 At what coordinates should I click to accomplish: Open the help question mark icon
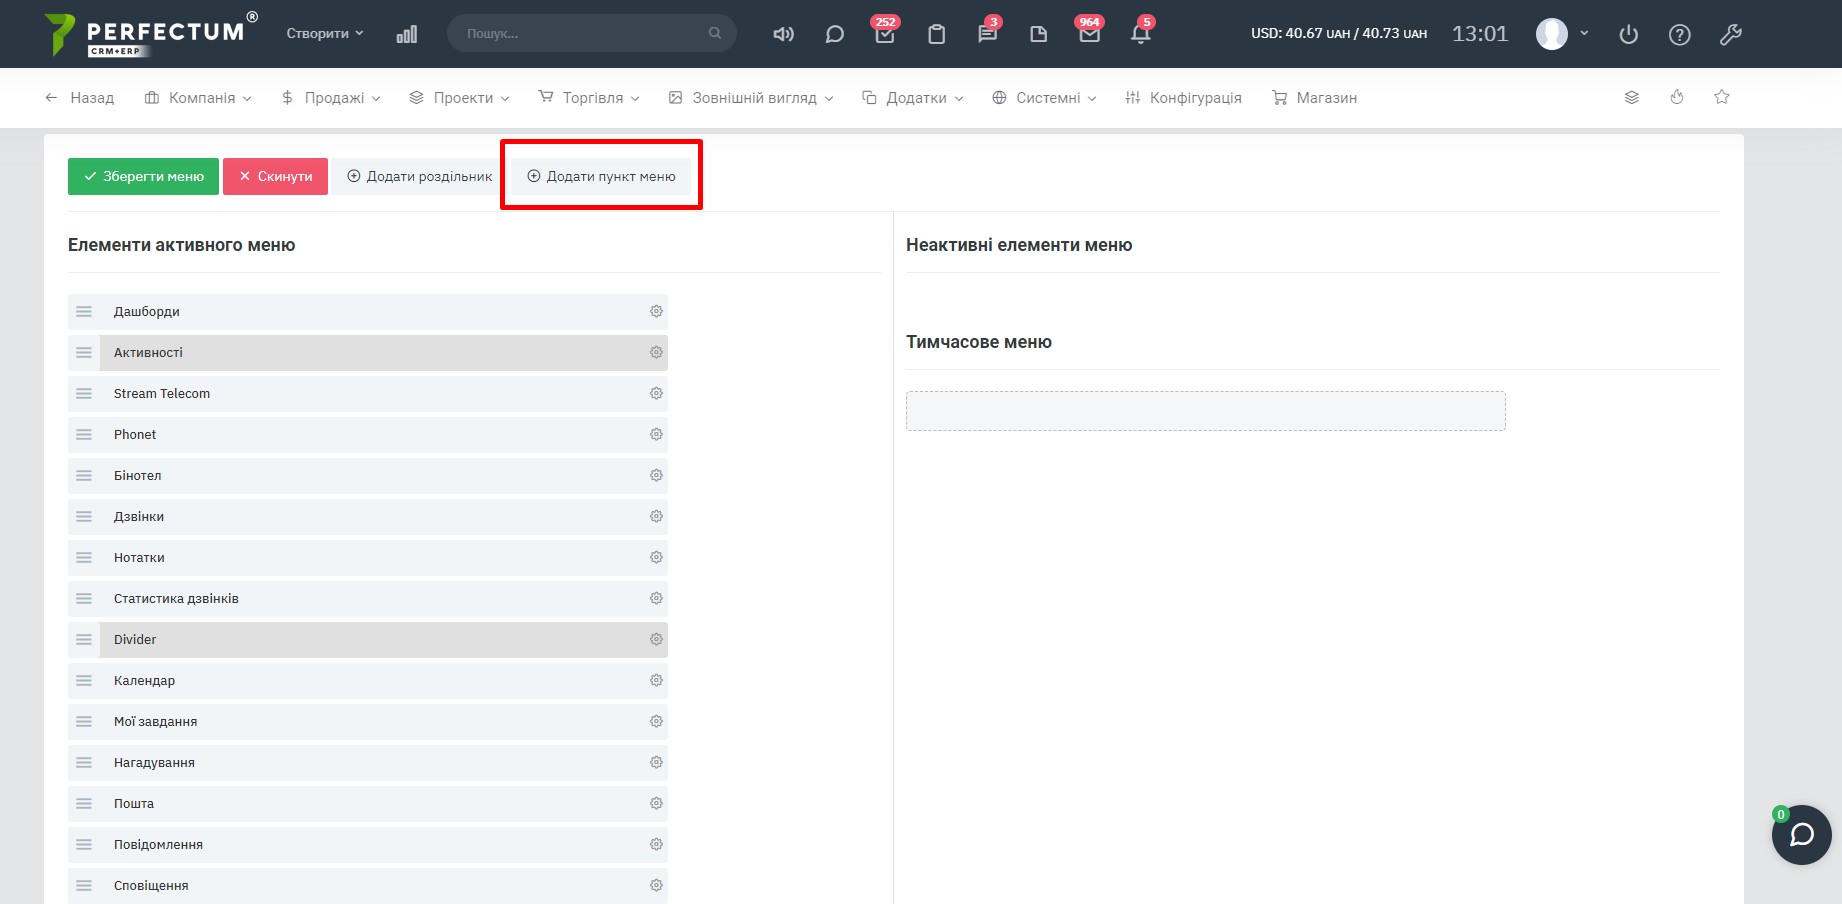click(1679, 35)
